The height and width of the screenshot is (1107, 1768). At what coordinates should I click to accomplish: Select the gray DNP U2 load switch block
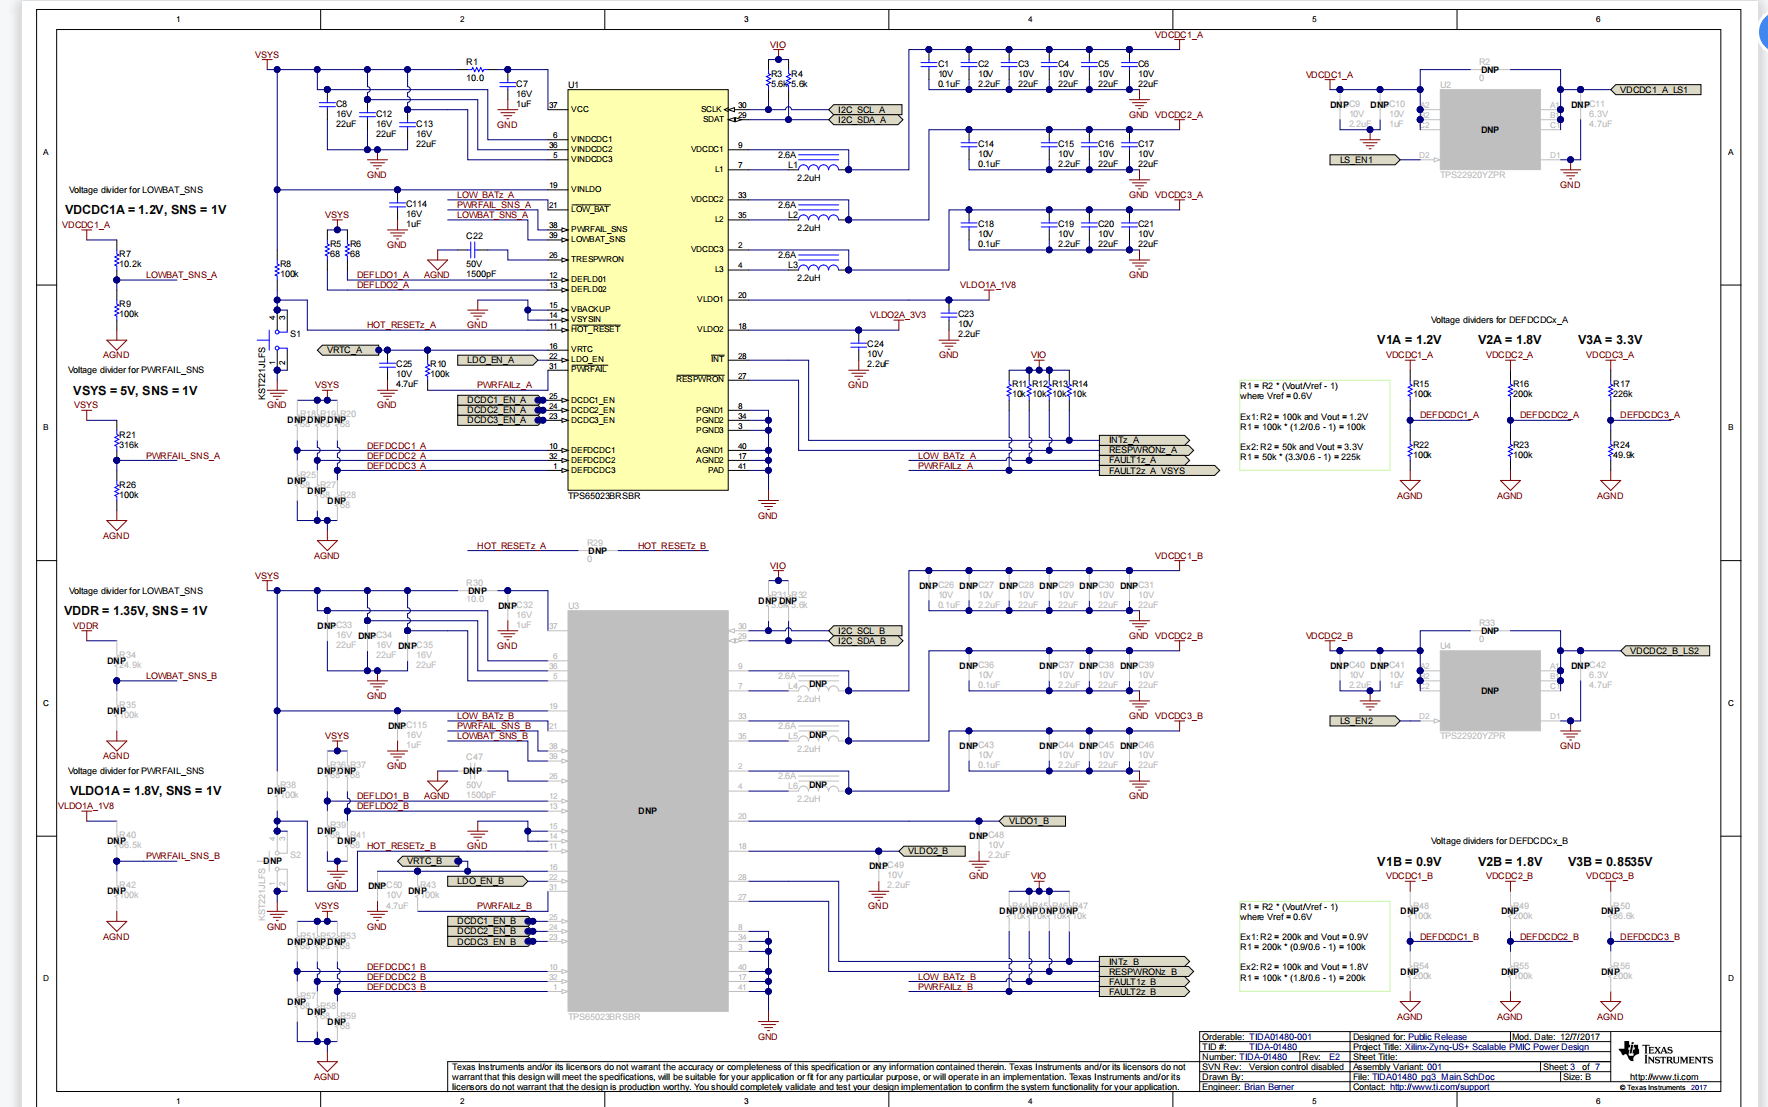1489,130
